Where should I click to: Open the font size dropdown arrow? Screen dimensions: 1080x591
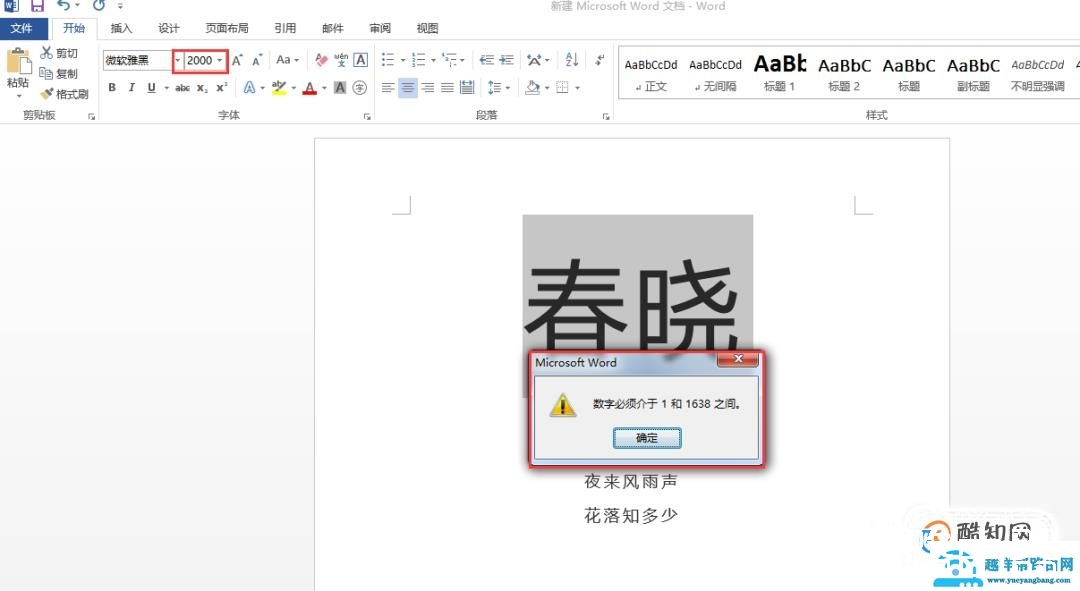pos(219,58)
